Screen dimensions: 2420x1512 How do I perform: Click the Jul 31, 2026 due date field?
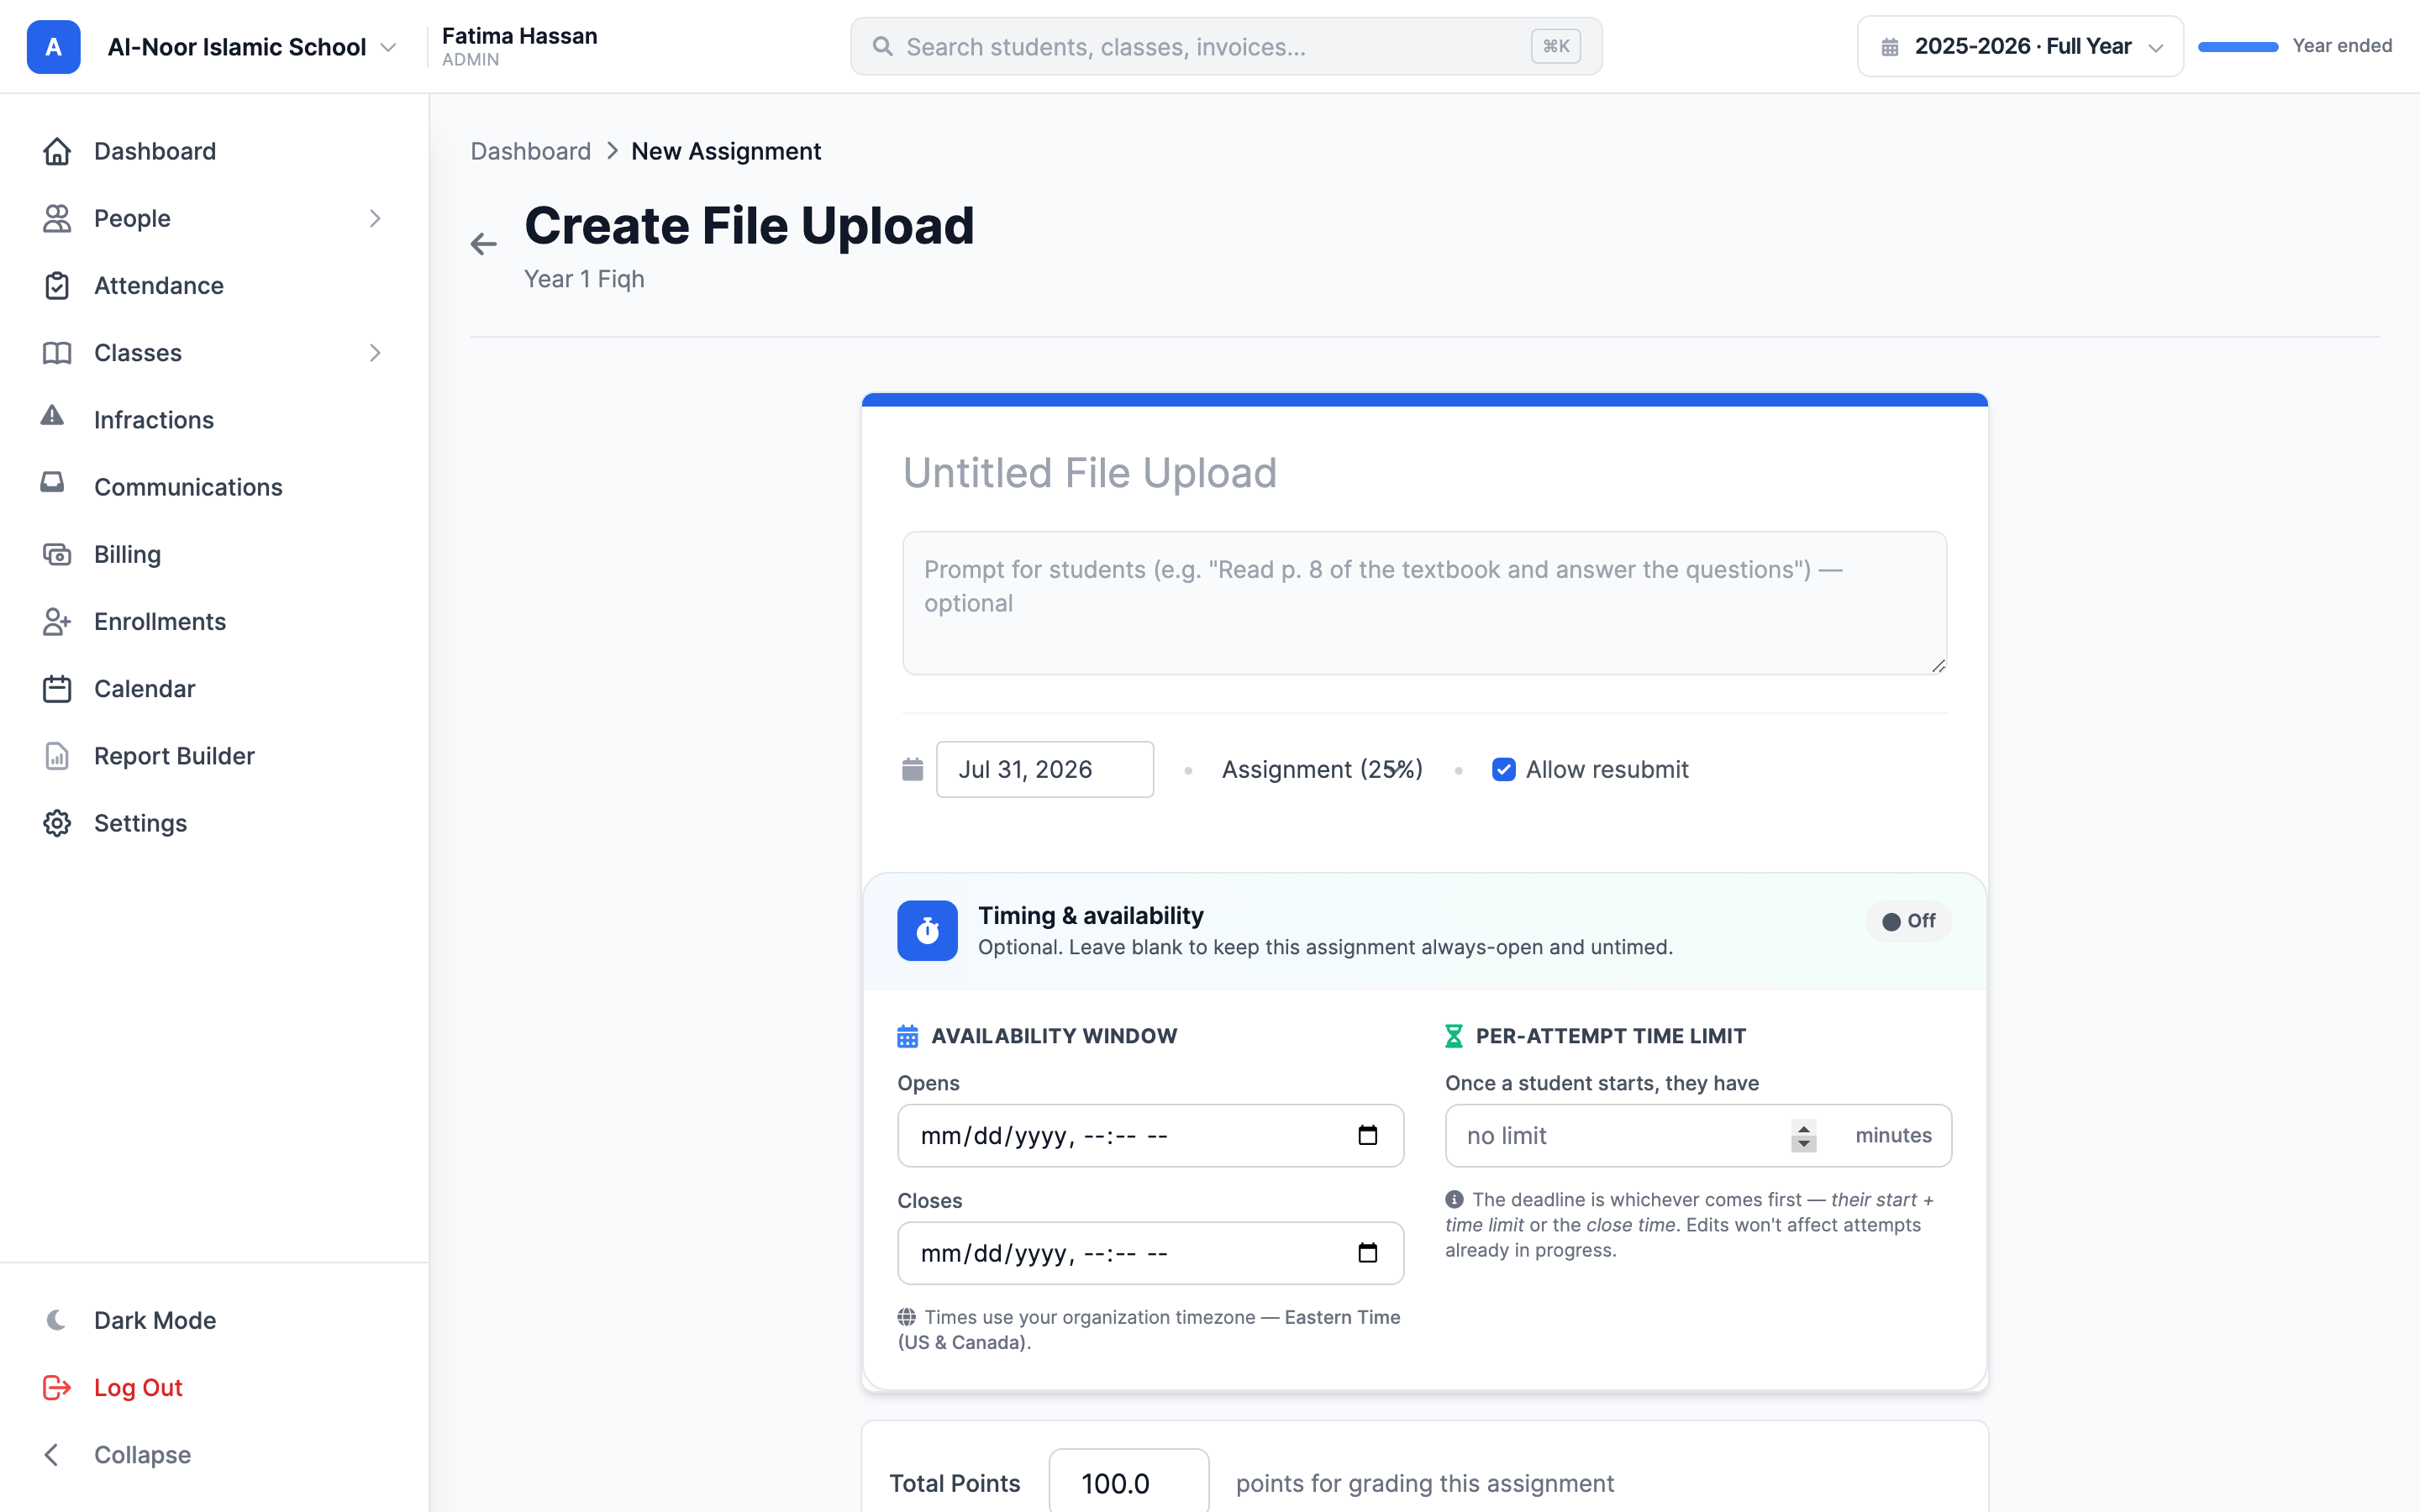pyautogui.click(x=1044, y=769)
